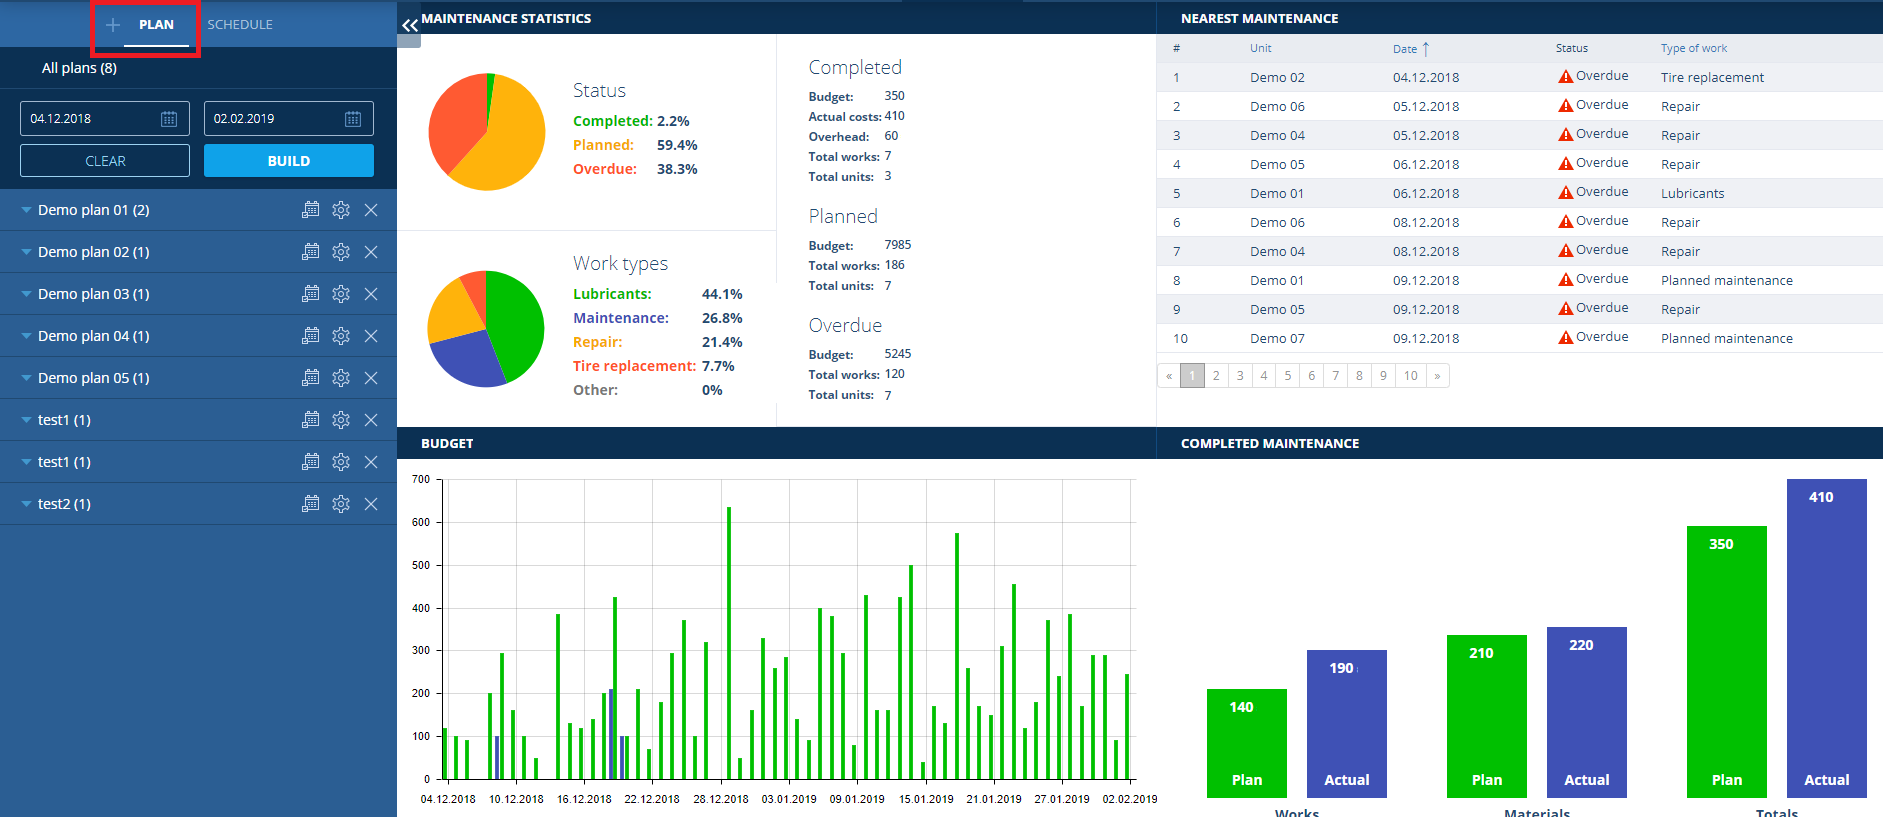Switch to the SCHEDULE tab
The width and height of the screenshot is (1883, 817).
pos(240,25)
